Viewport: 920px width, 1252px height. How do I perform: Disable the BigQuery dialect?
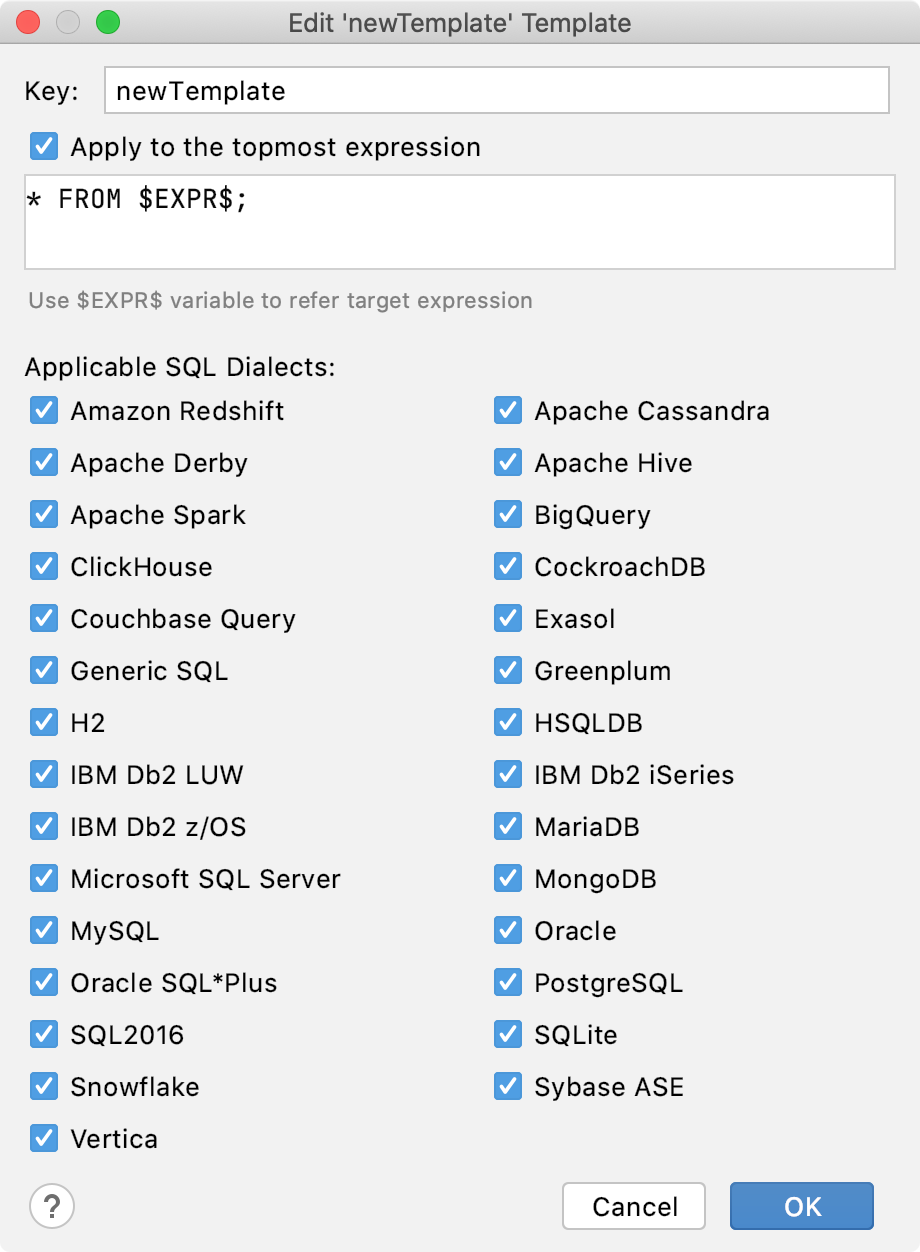pos(507,514)
